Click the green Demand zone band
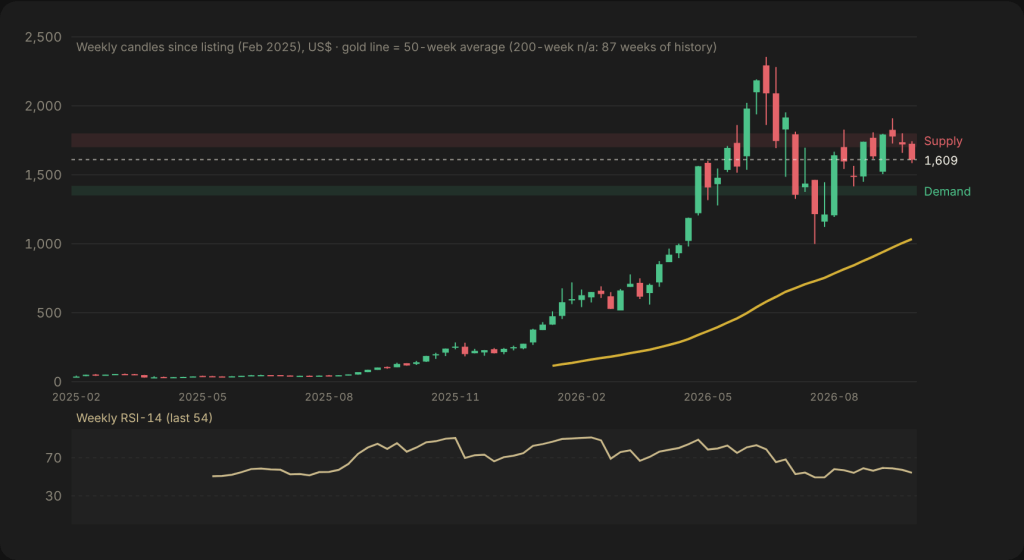The height and width of the screenshot is (560, 1024). click(x=494, y=191)
